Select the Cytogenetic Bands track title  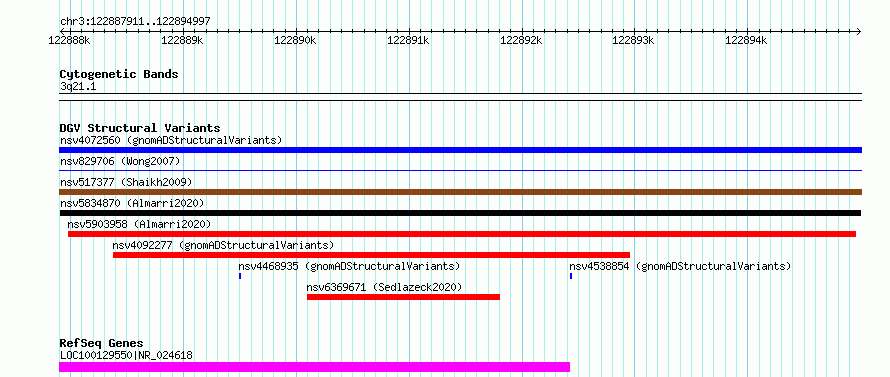119,74
